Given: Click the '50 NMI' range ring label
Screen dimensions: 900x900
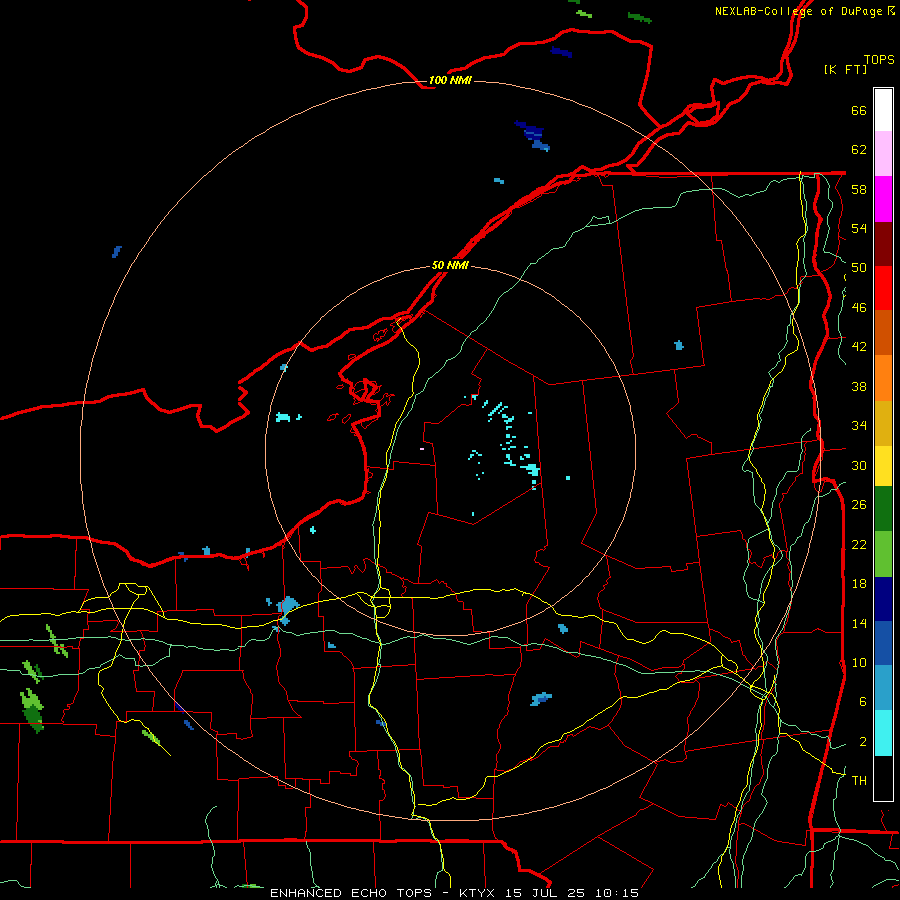Looking at the screenshot, I should [x=450, y=265].
